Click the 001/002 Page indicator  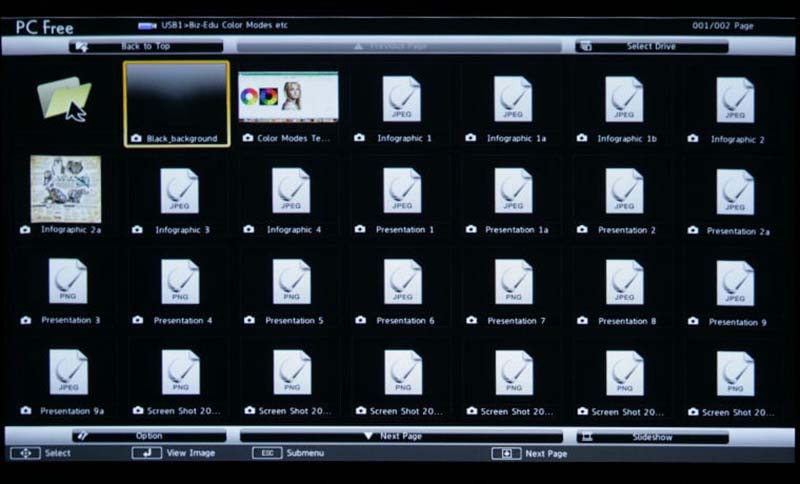pyautogui.click(x=723, y=26)
